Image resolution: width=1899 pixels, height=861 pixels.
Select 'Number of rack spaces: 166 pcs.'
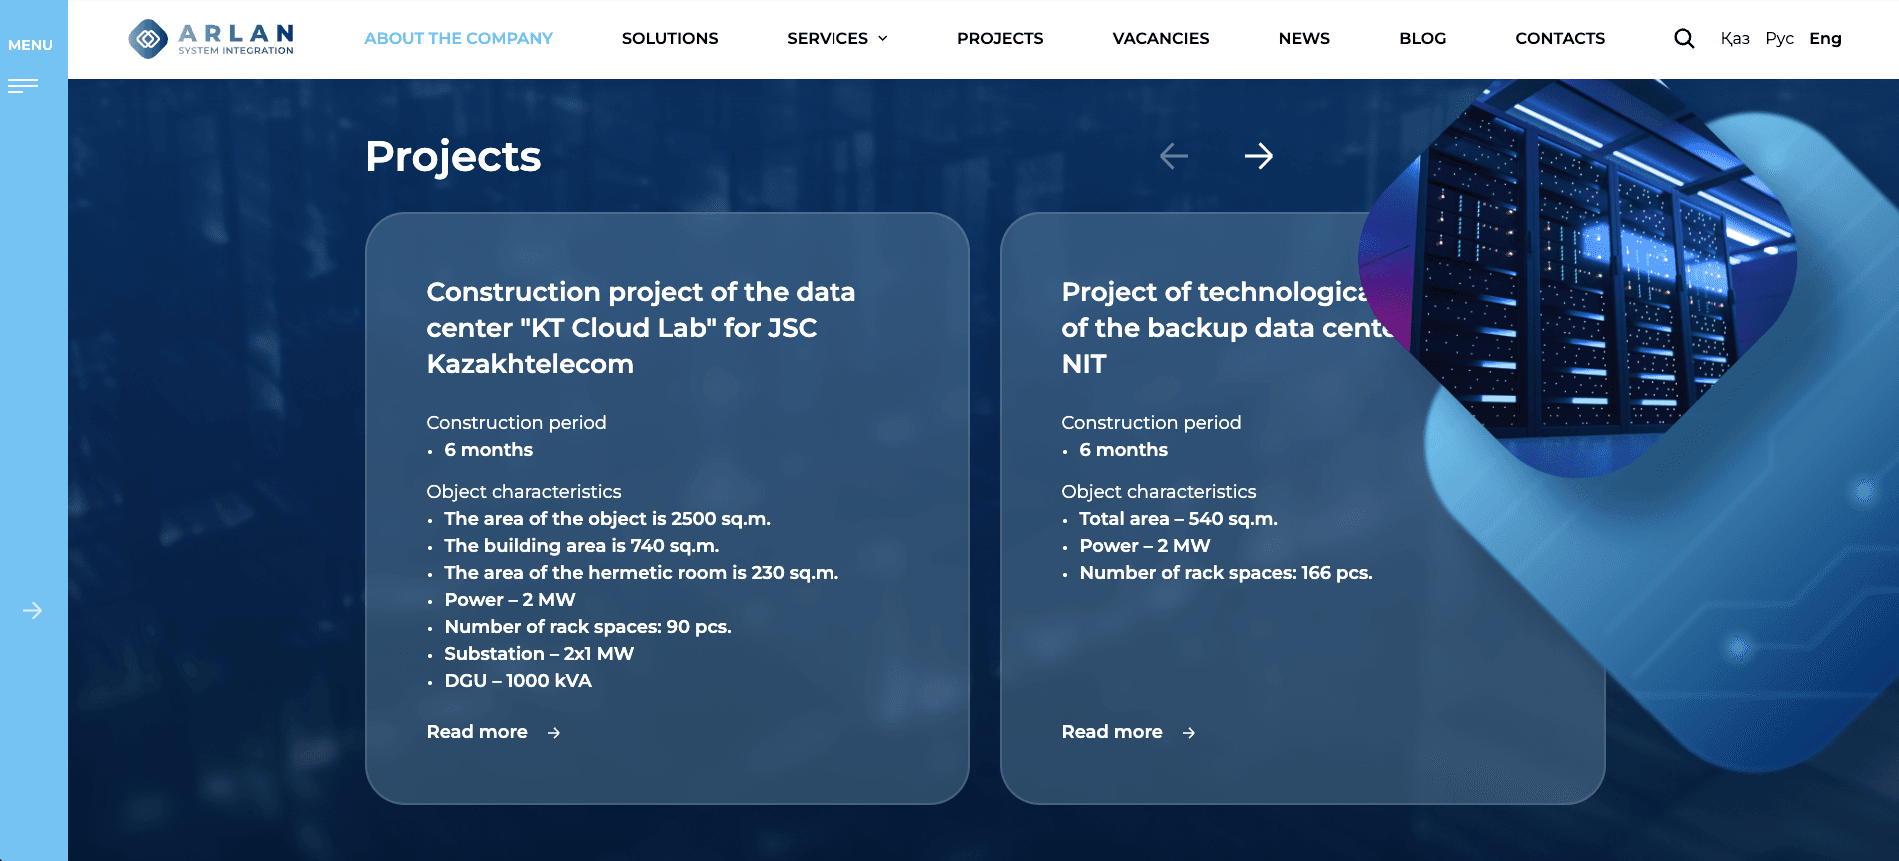(x=1226, y=573)
